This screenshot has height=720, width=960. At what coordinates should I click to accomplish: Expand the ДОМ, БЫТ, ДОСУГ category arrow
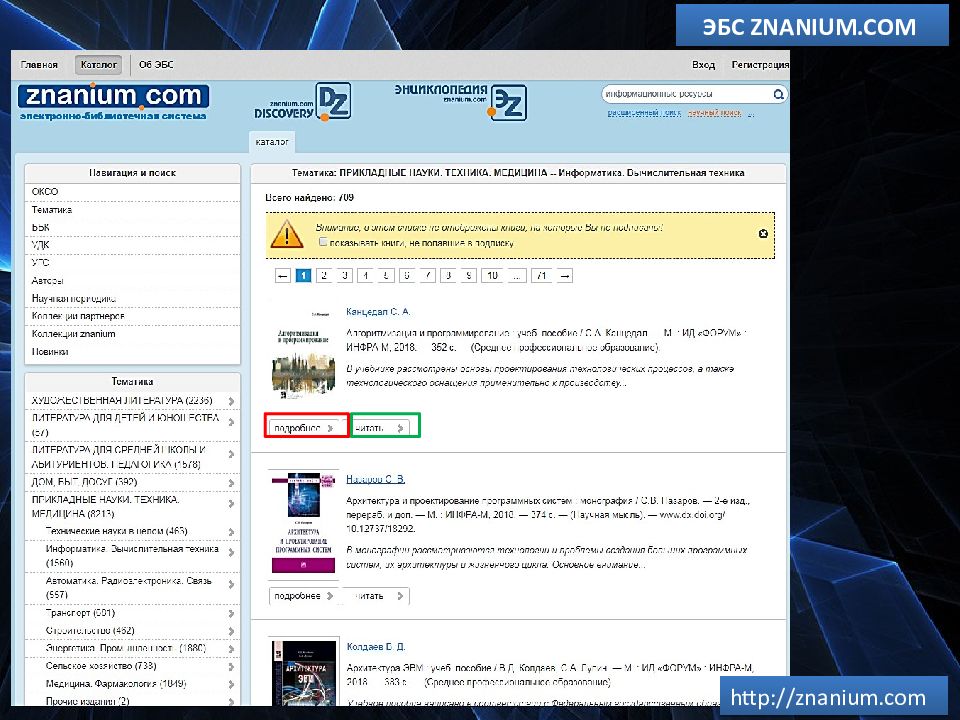pos(231,483)
